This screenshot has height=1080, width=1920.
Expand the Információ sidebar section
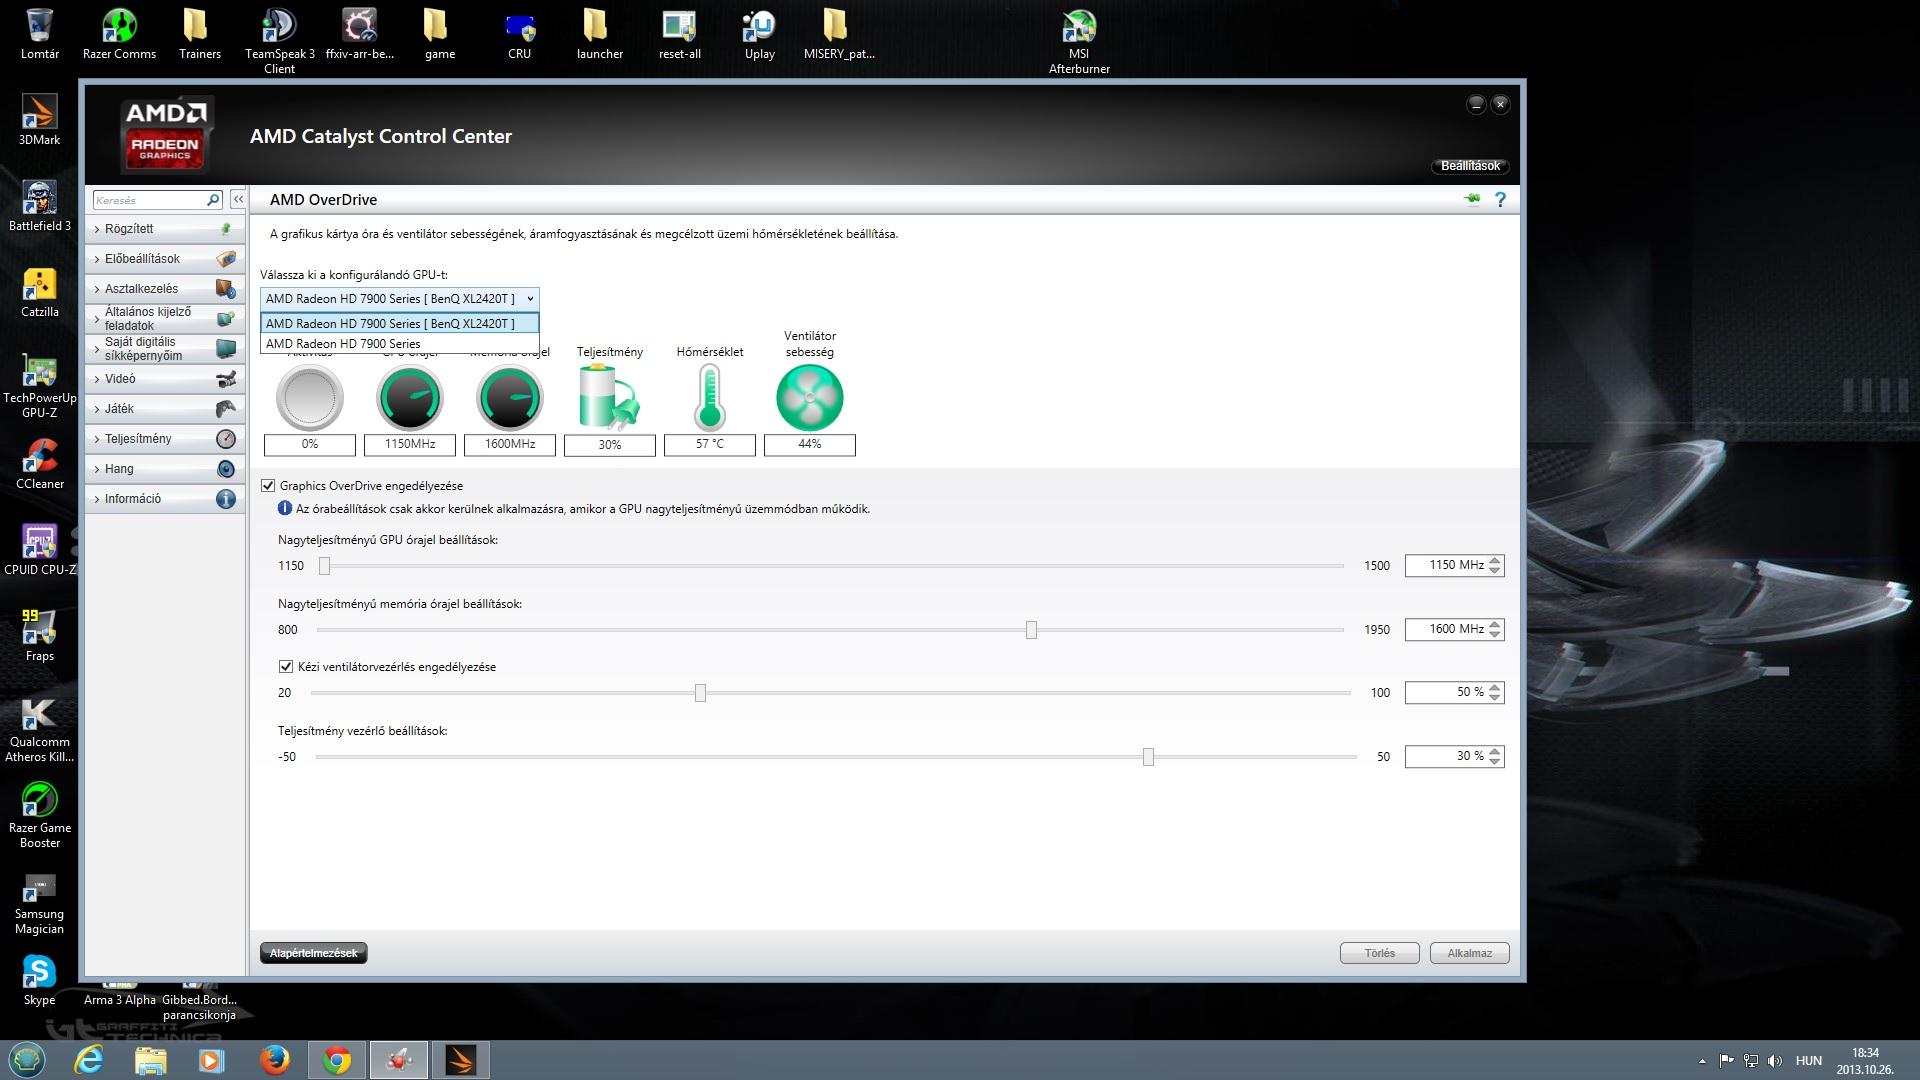tap(166, 499)
